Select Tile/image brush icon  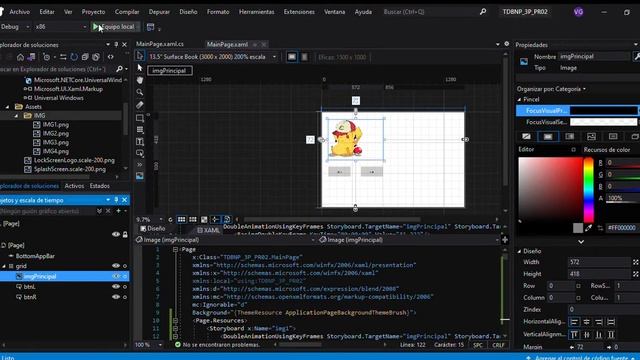[591, 136]
